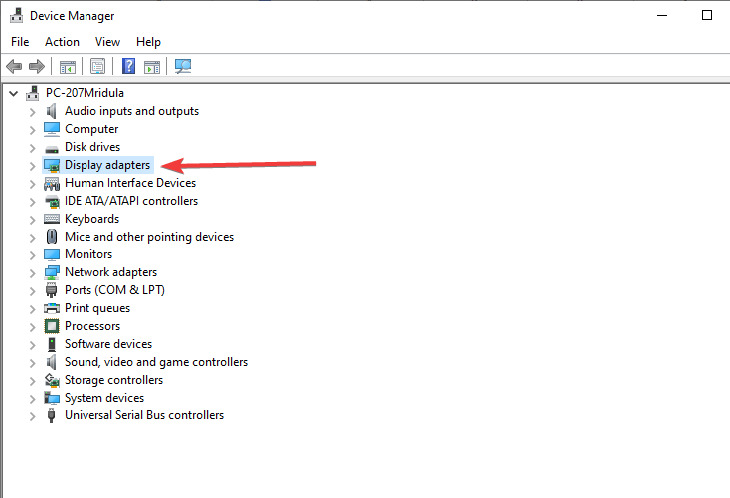The width and height of the screenshot is (730, 498).
Task: Click the Processors chip icon
Action: pyautogui.click(x=53, y=326)
